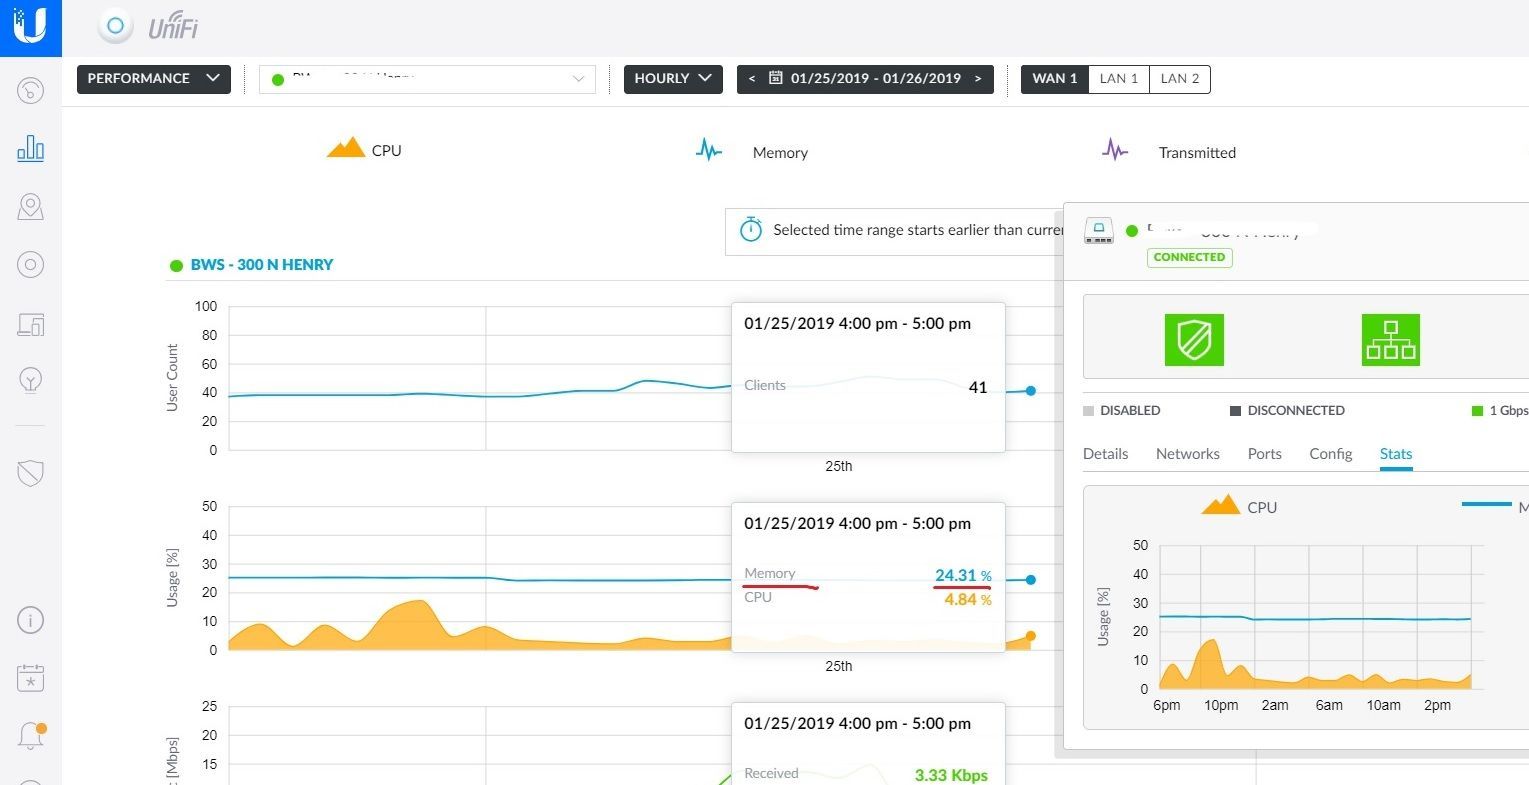1529x785 pixels.
Task: Open the Clients icon in sidebar
Action: 30,324
